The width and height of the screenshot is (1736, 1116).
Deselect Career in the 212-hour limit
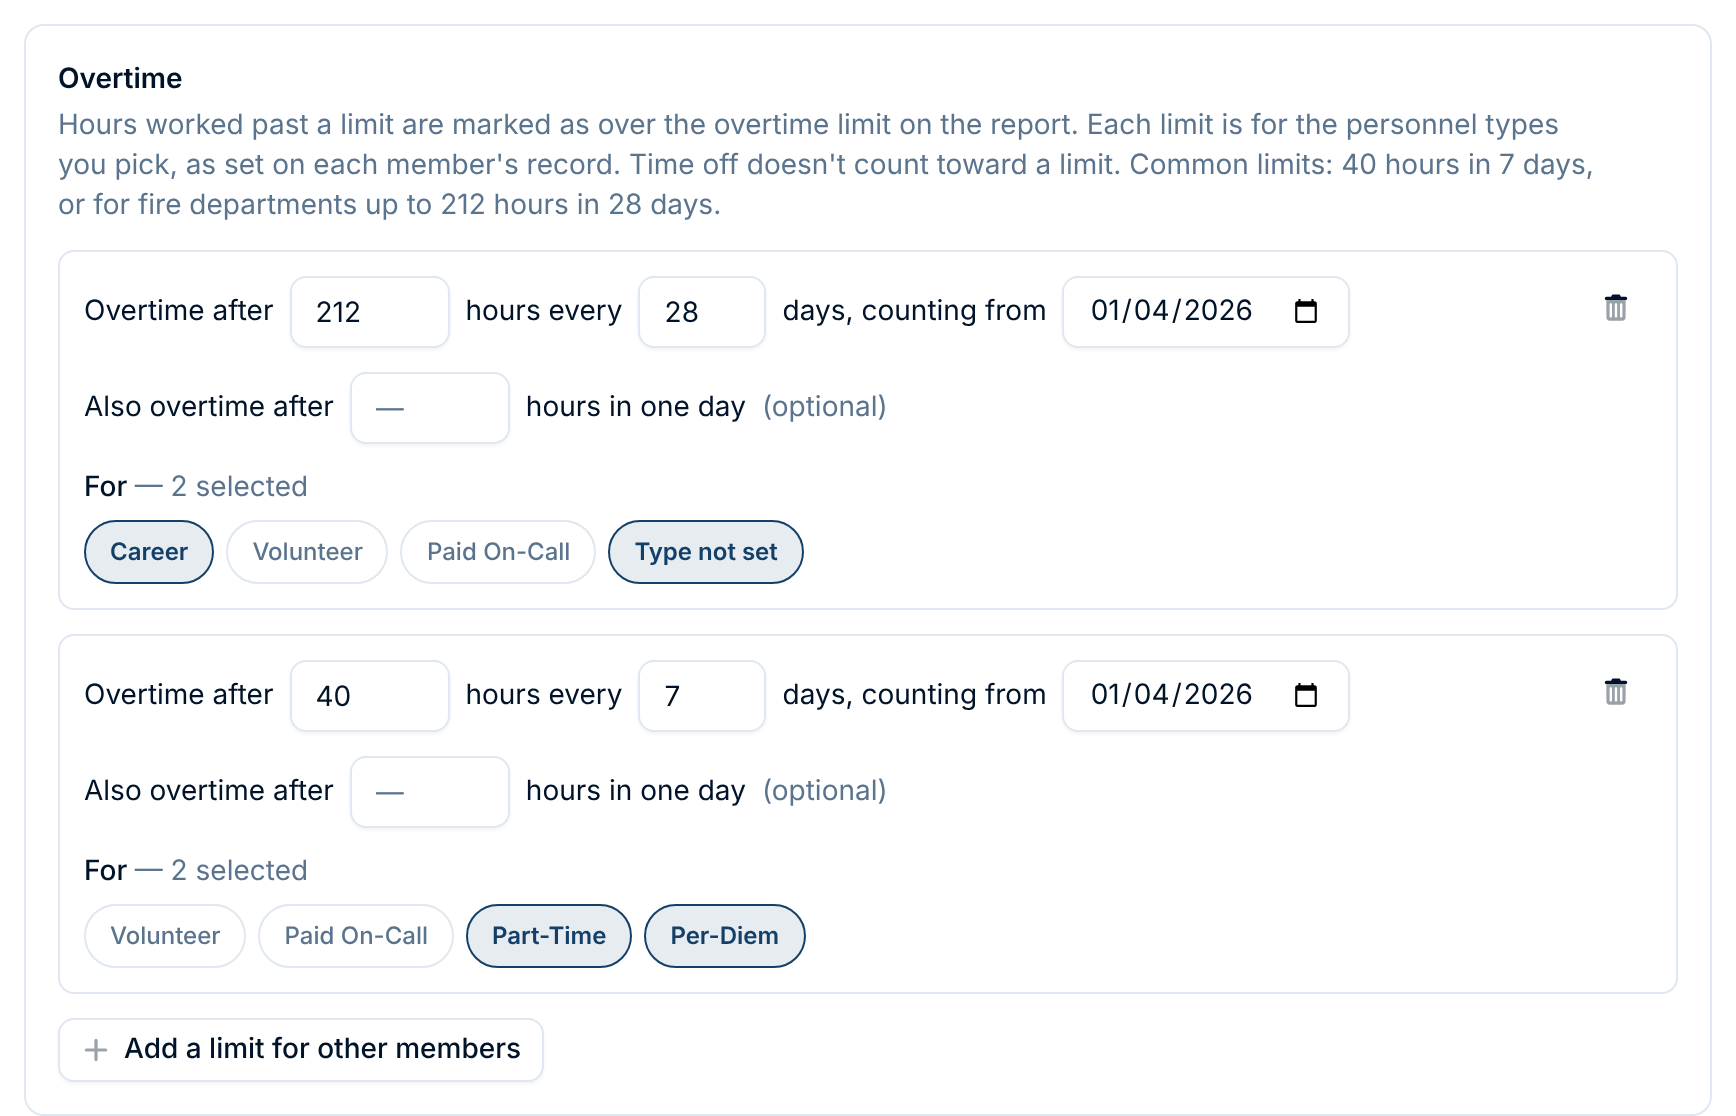[149, 552]
